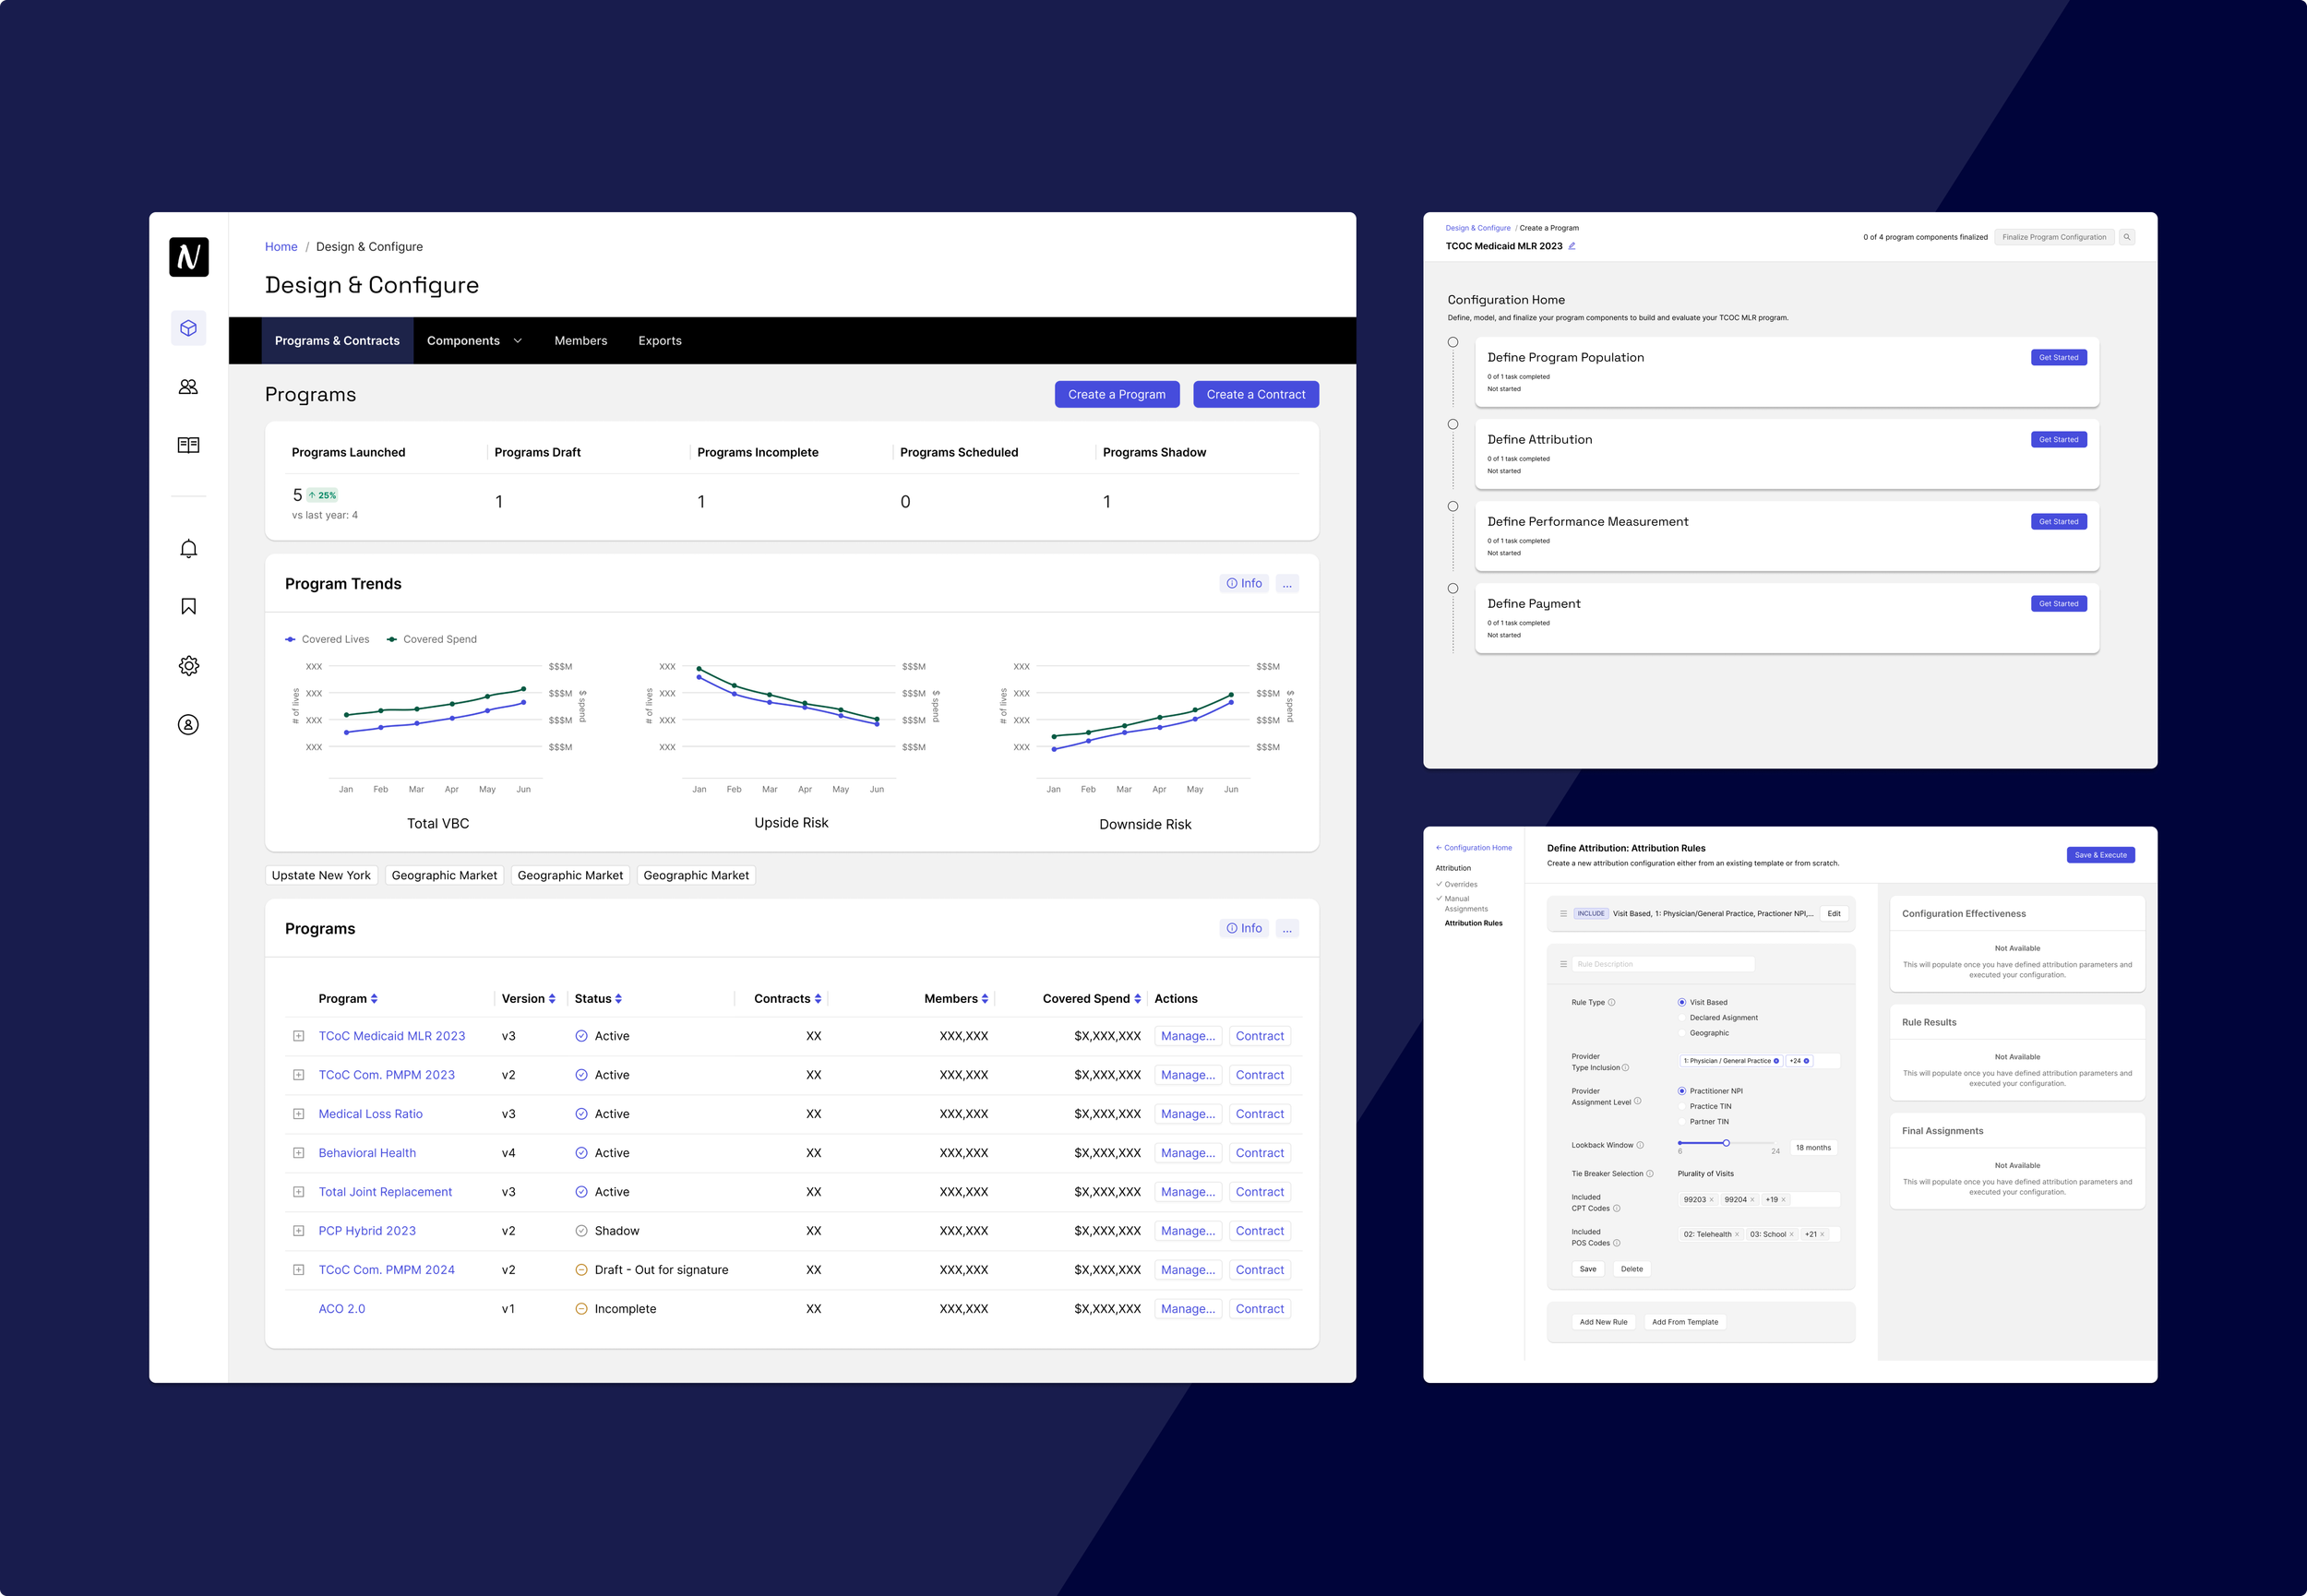
Task: Click Get Started for Define Attribution
Action: pyautogui.click(x=2058, y=440)
